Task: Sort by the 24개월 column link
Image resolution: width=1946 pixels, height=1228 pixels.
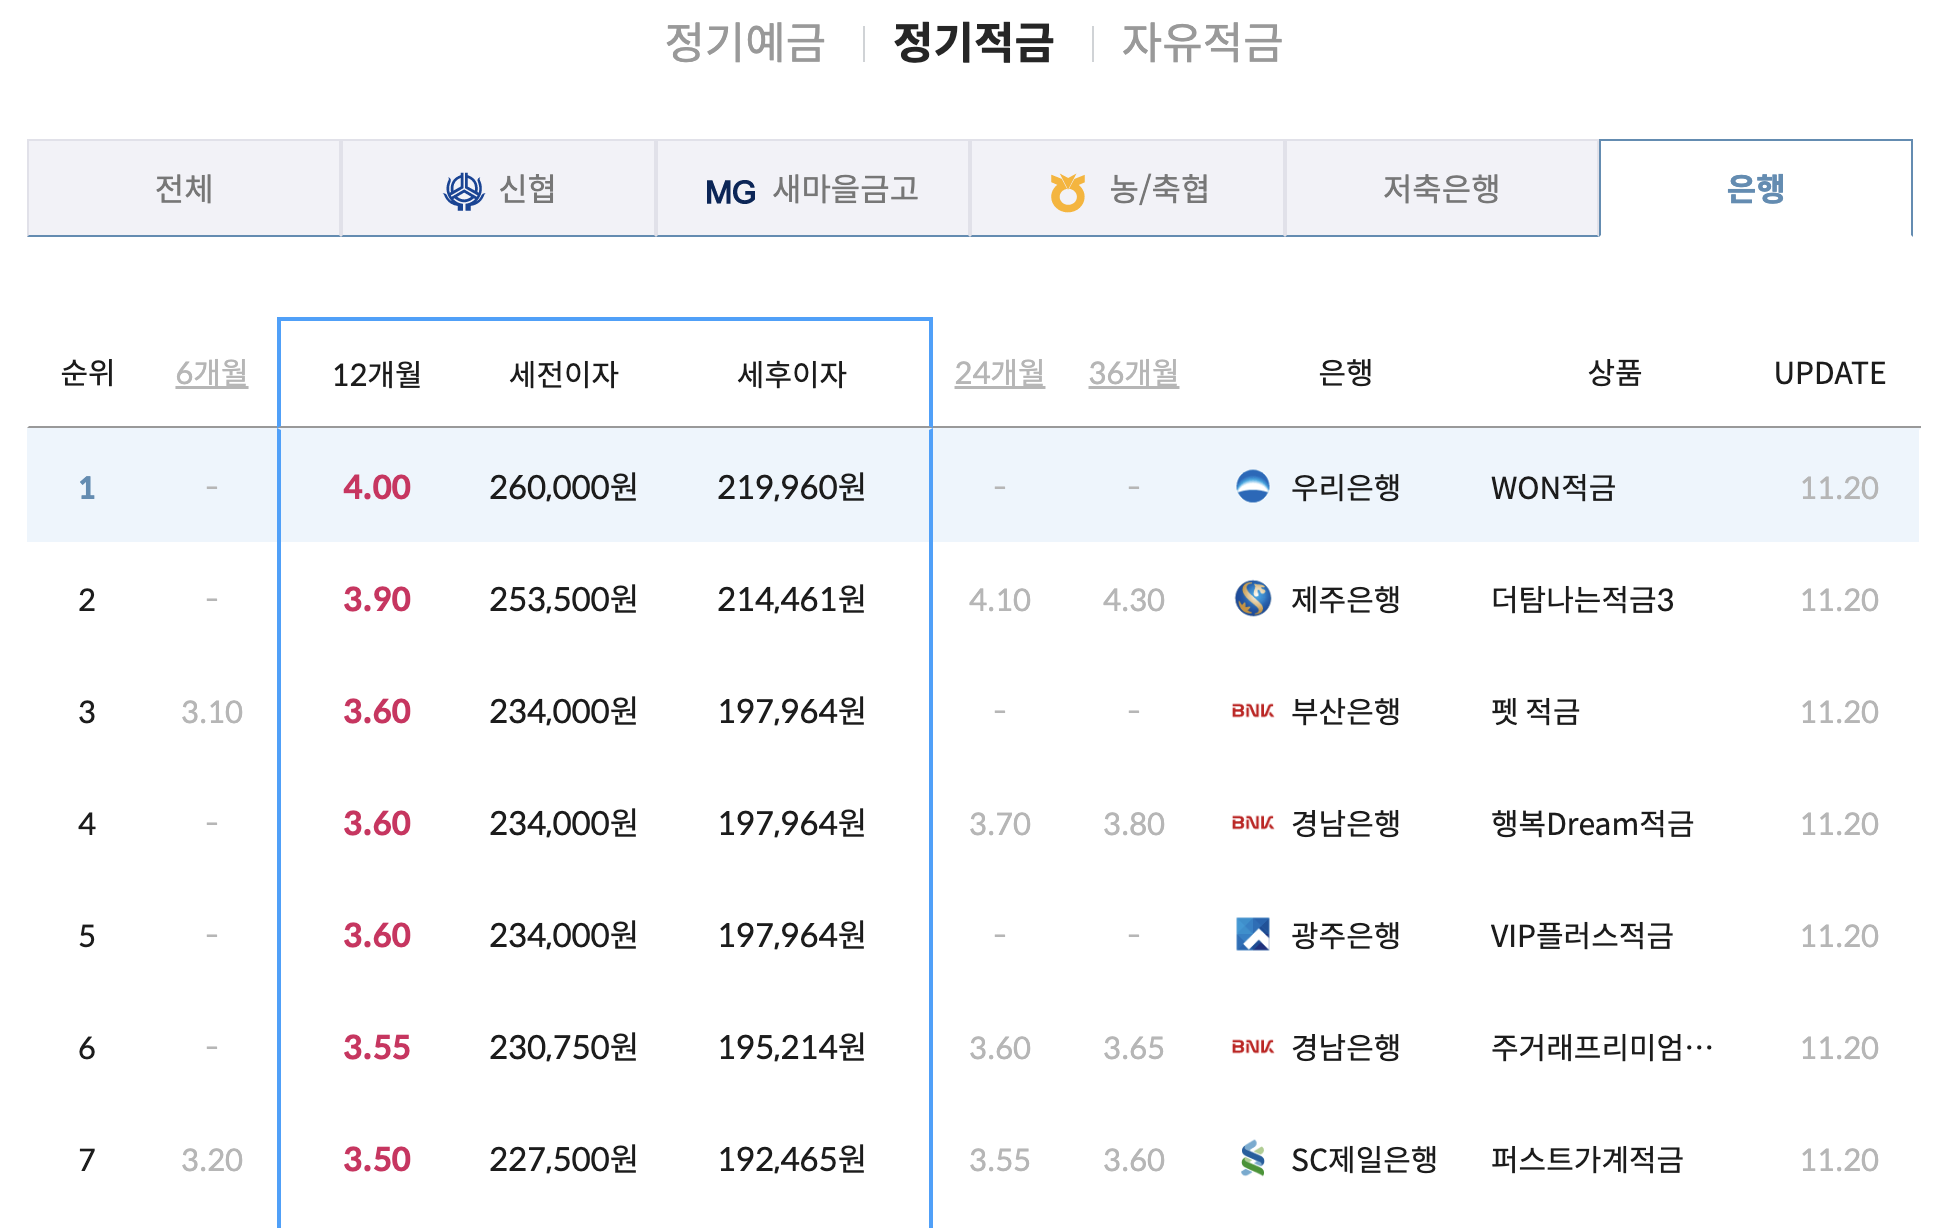Action: [x=999, y=374]
